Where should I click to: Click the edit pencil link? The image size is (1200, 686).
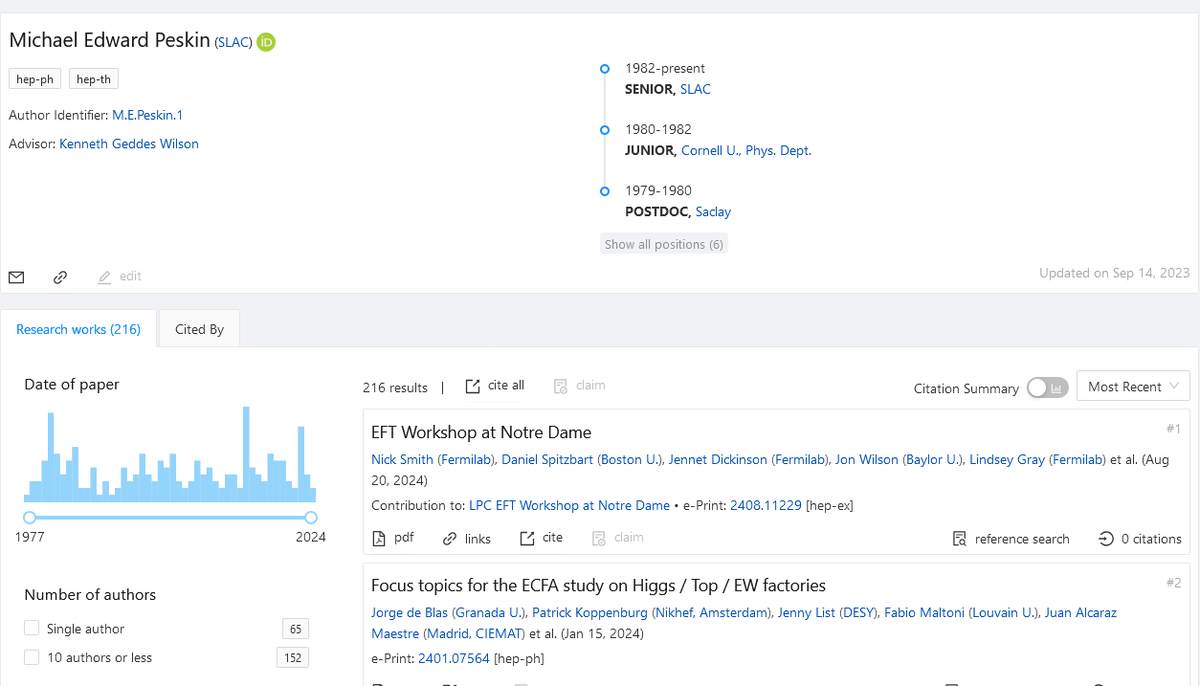tap(120, 276)
